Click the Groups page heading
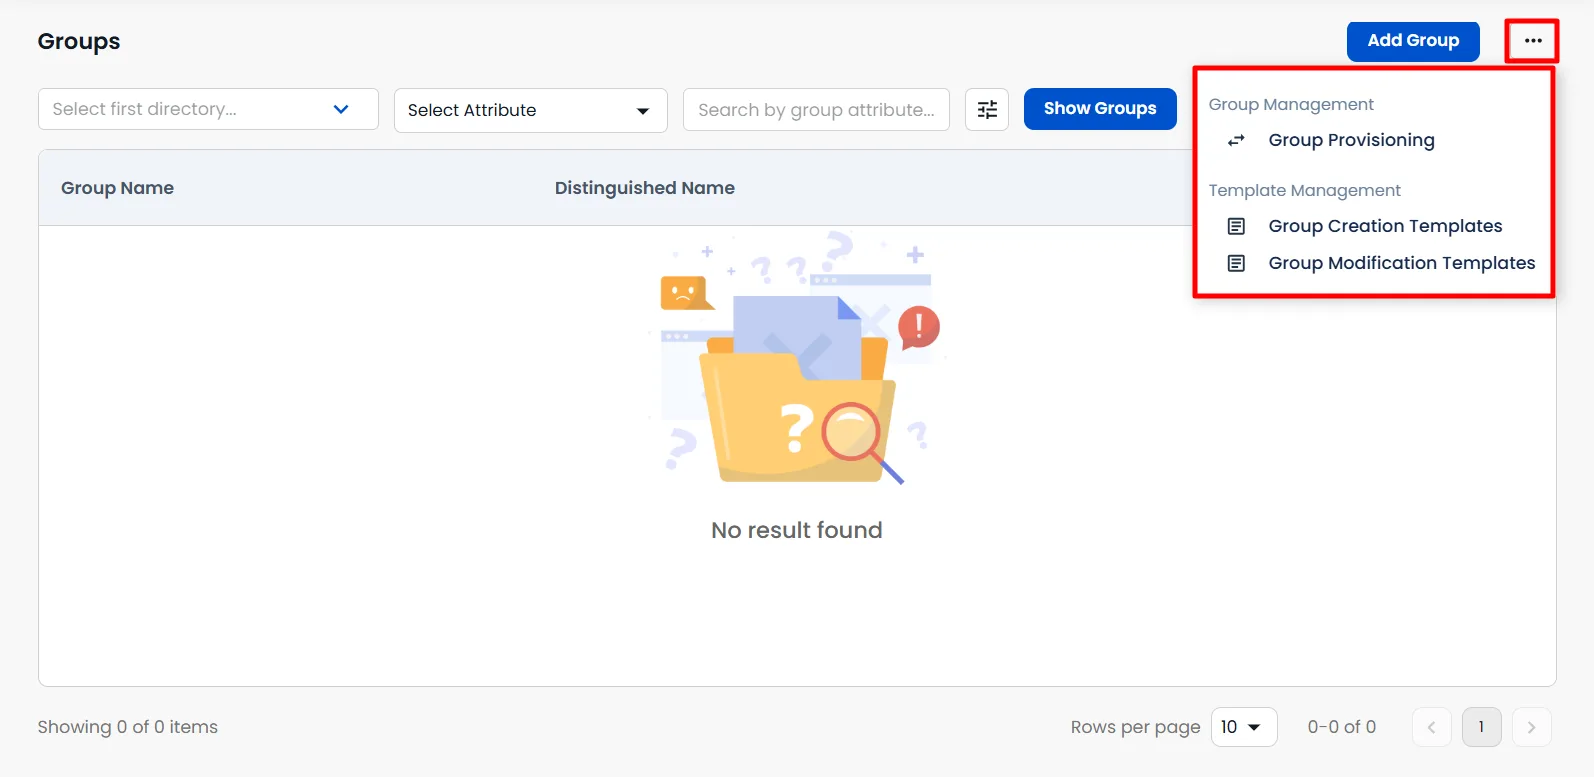 pos(79,41)
